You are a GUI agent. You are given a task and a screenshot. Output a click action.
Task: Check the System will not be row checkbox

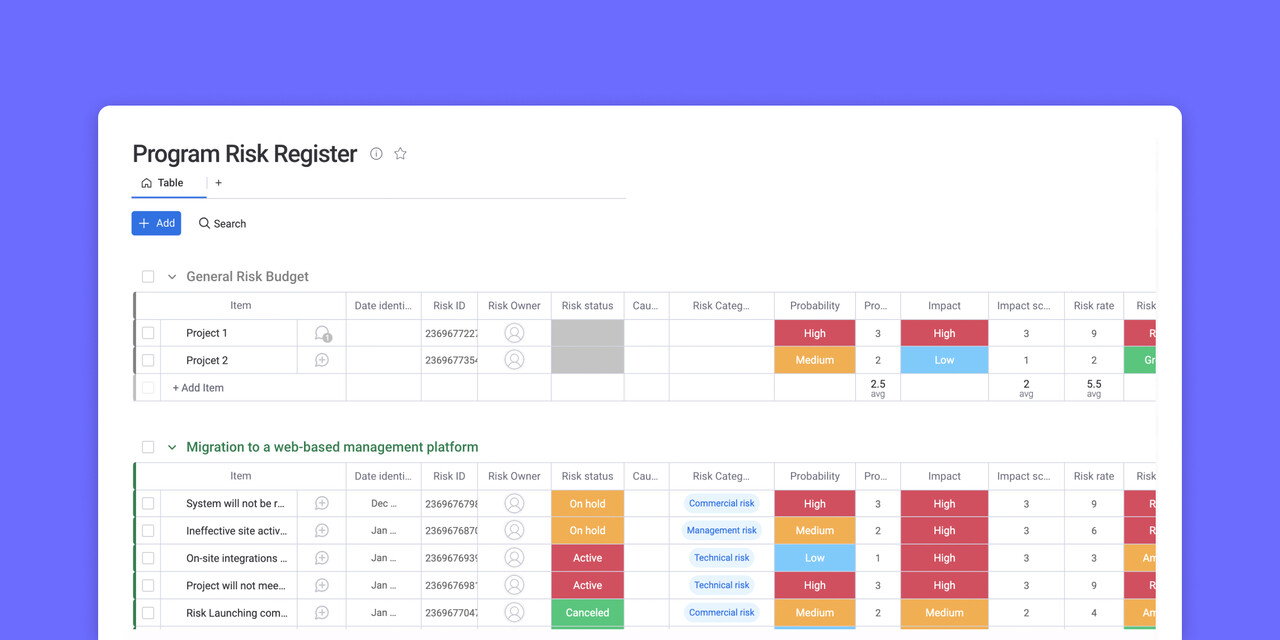(148, 504)
